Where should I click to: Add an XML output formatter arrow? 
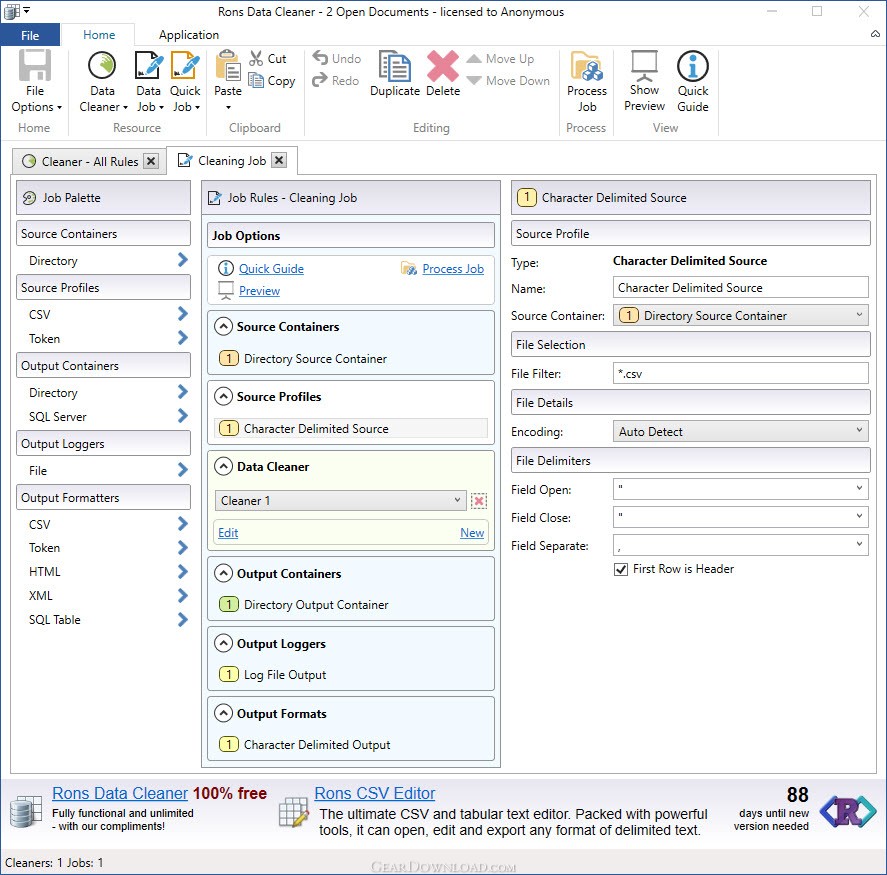[183, 596]
